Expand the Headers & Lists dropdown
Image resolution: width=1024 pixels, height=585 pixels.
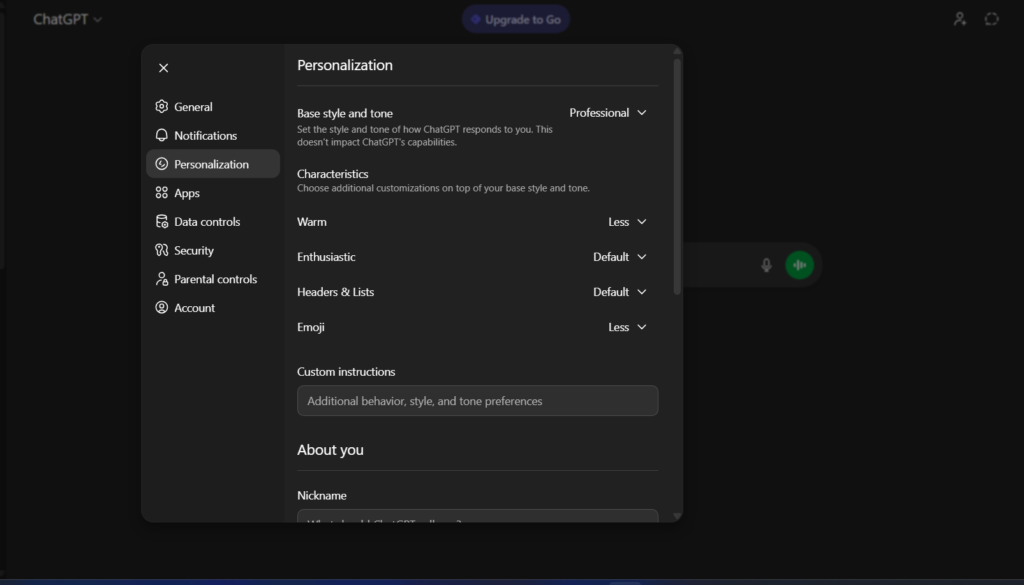click(620, 291)
